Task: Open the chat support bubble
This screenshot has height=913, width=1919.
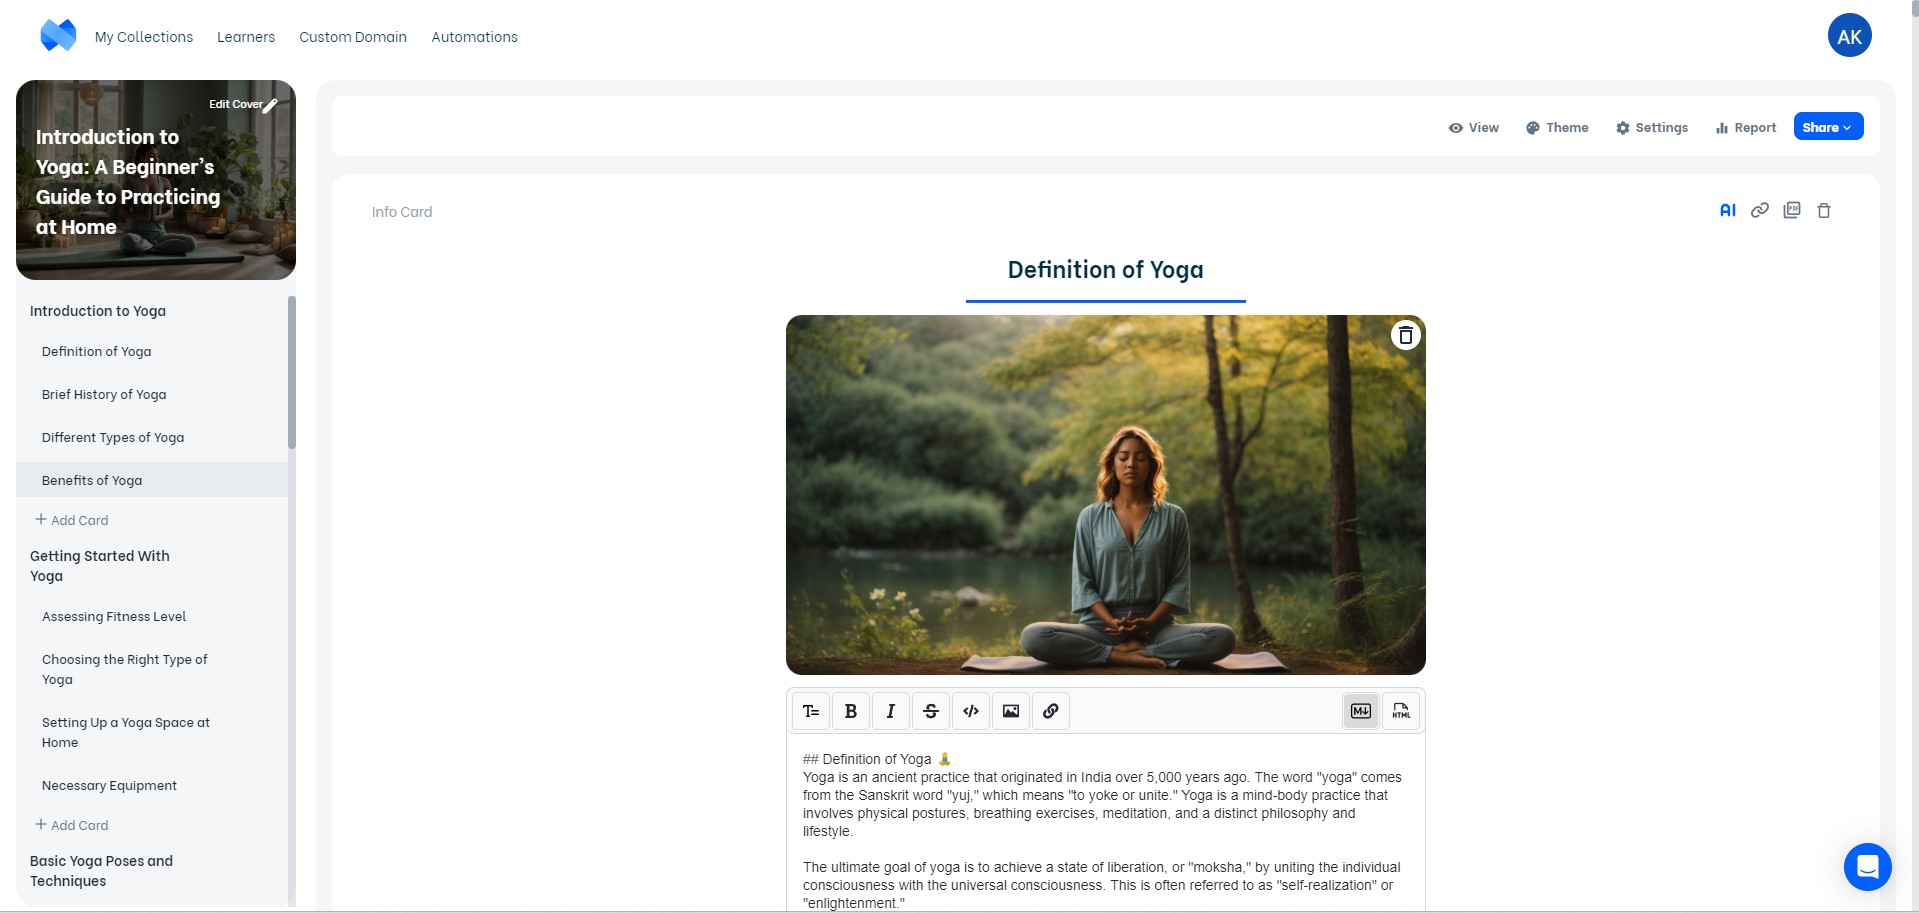Action: pyautogui.click(x=1867, y=867)
